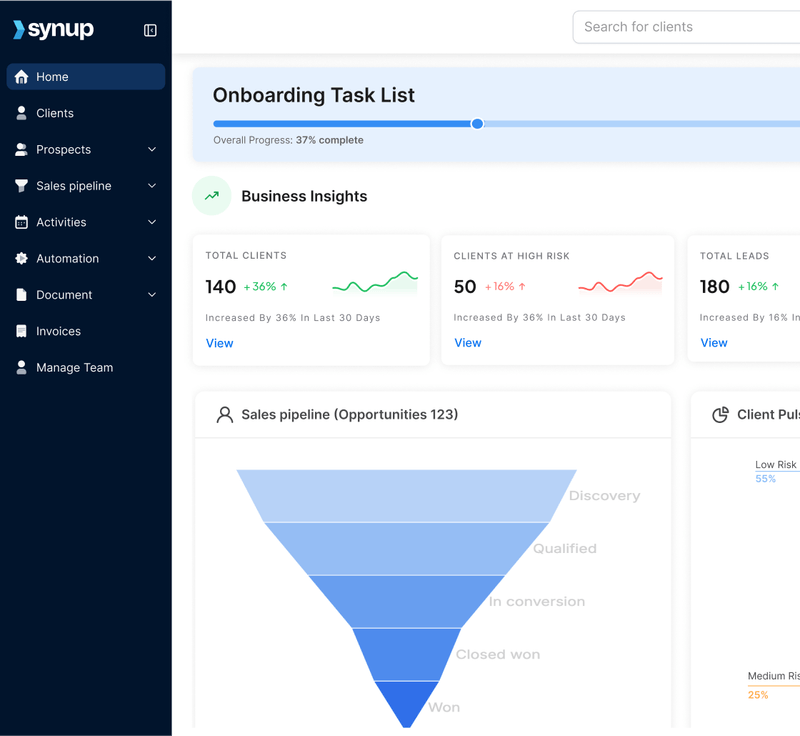Click View under Clients at High Risk
The height and width of the screenshot is (736, 800).
click(x=467, y=343)
